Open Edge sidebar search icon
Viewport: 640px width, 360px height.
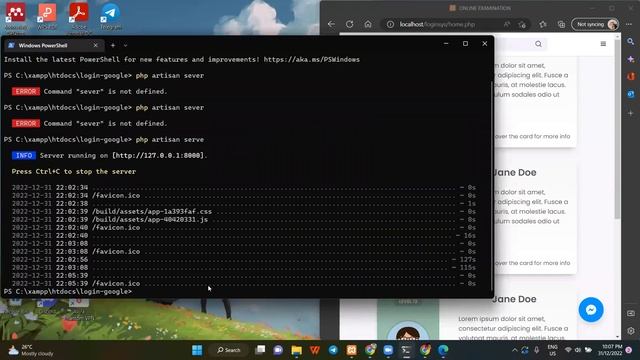(x=631, y=42)
